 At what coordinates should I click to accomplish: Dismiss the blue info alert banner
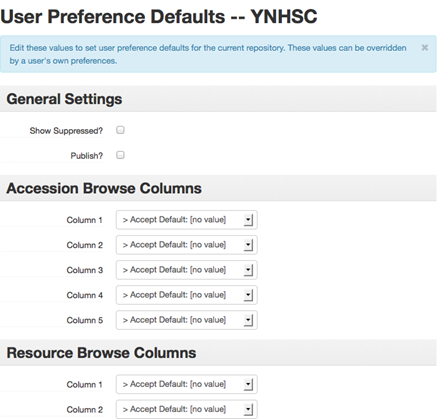pos(424,48)
